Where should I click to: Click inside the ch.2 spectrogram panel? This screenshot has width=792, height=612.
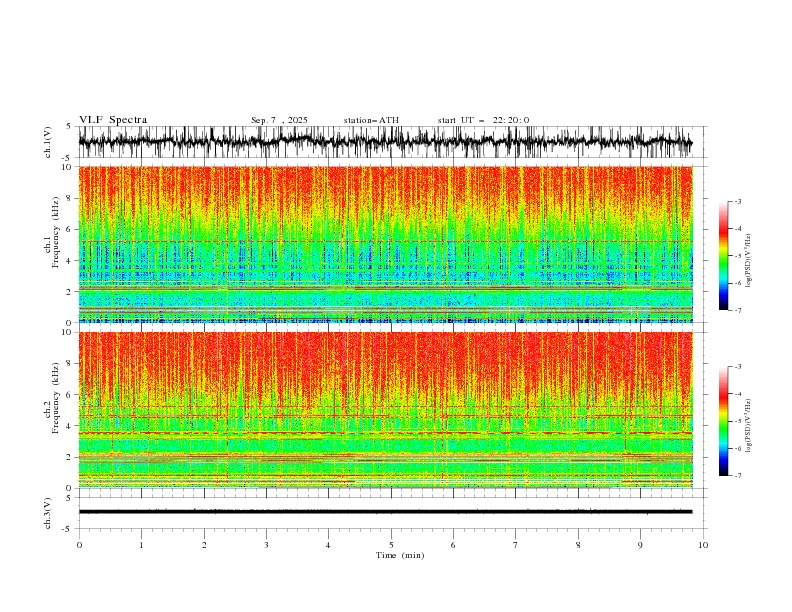coord(386,410)
